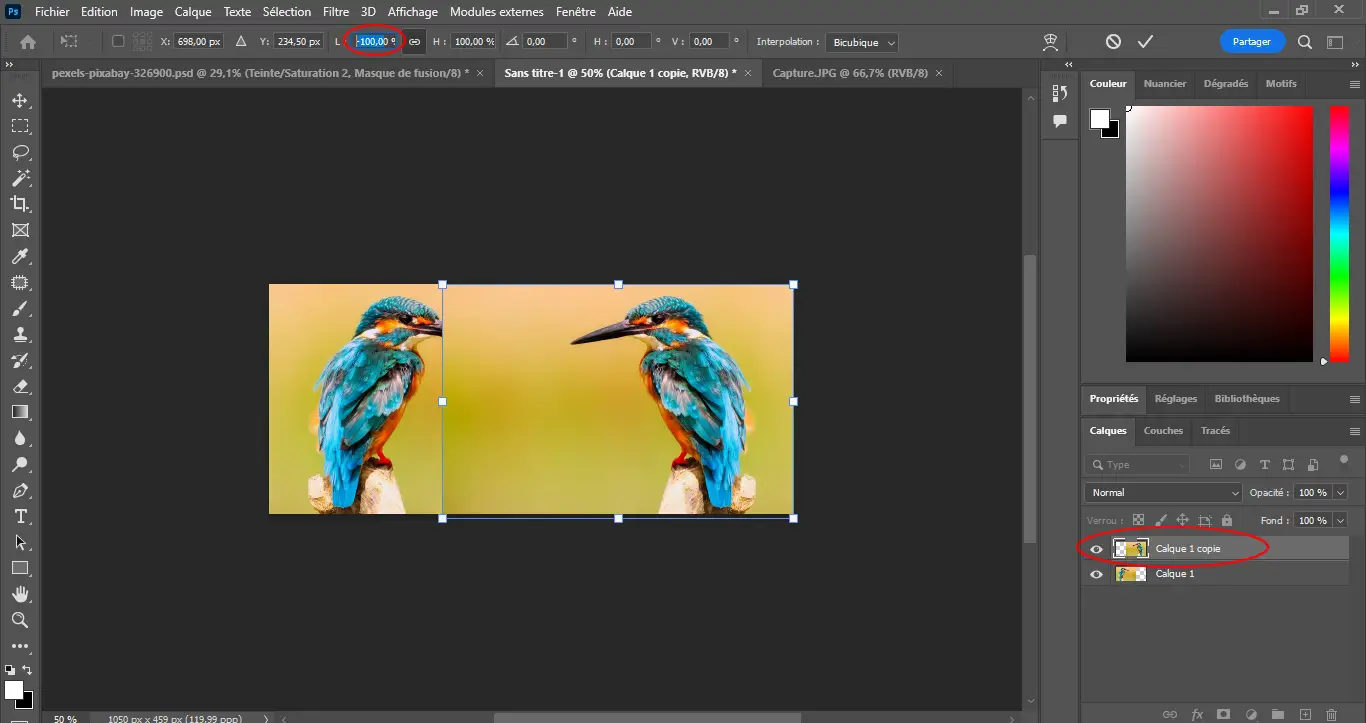The width and height of the screenshot is (1366, 723).
Task: Select the Move tool
Action: coord(20,101)
